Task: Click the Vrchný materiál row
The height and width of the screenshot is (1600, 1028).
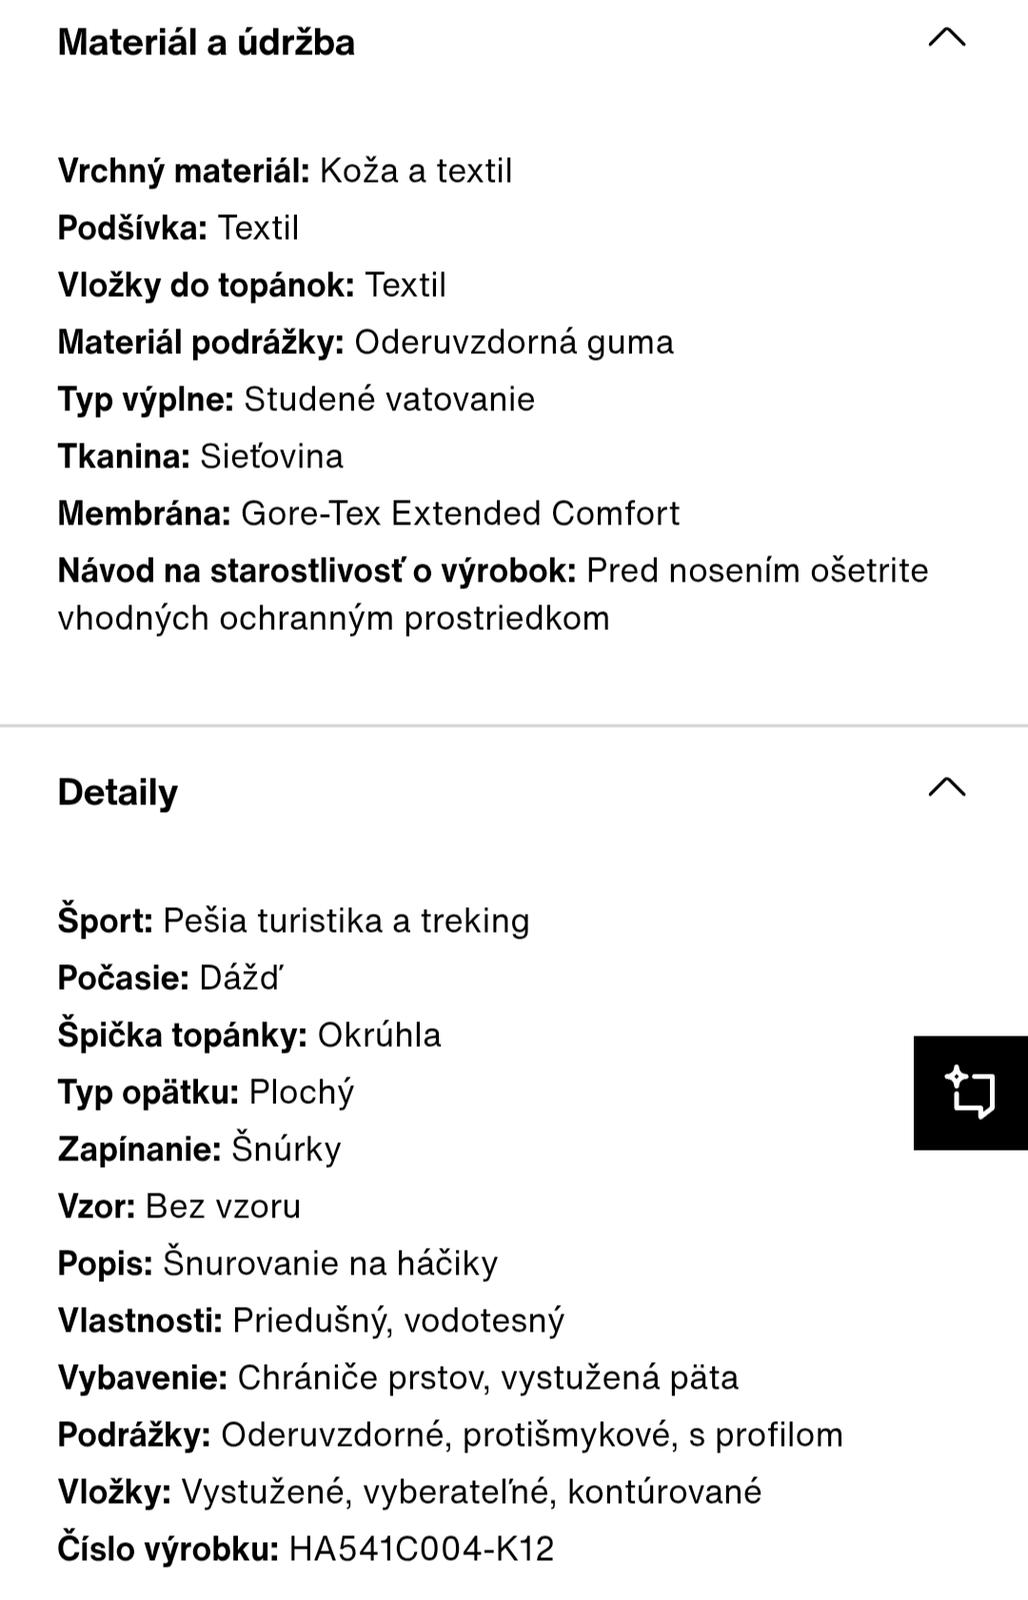Action: point(285,171)
